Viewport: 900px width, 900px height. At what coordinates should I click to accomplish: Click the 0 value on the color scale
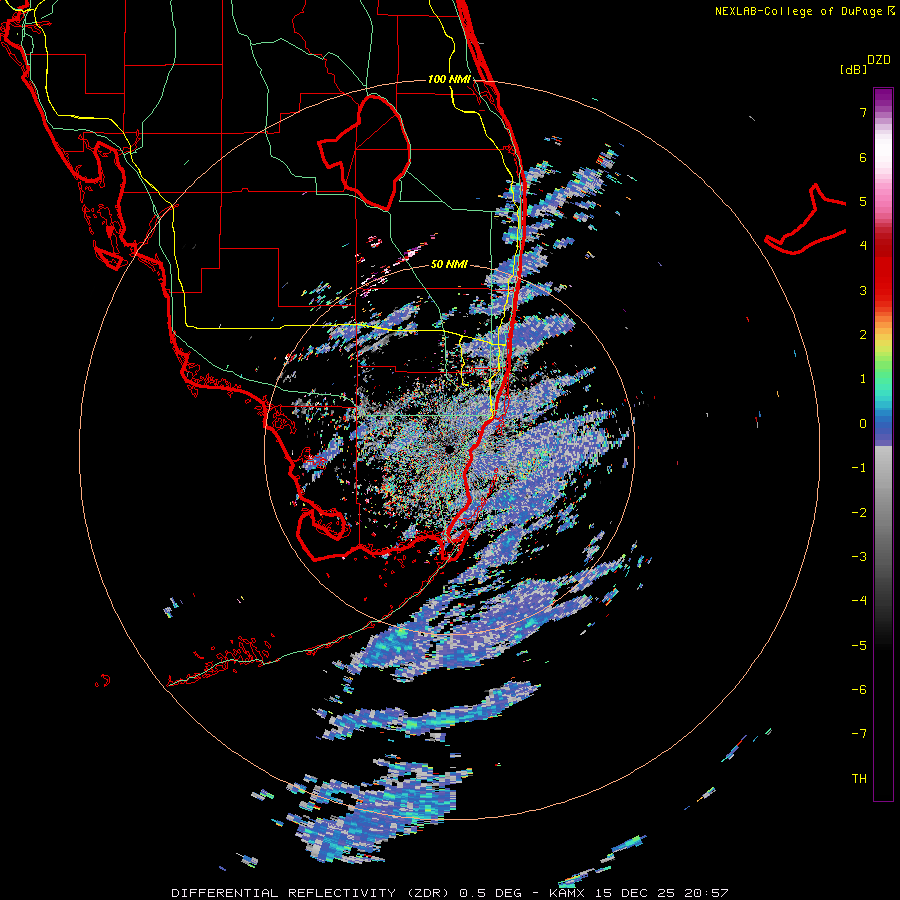pos(863,424)
